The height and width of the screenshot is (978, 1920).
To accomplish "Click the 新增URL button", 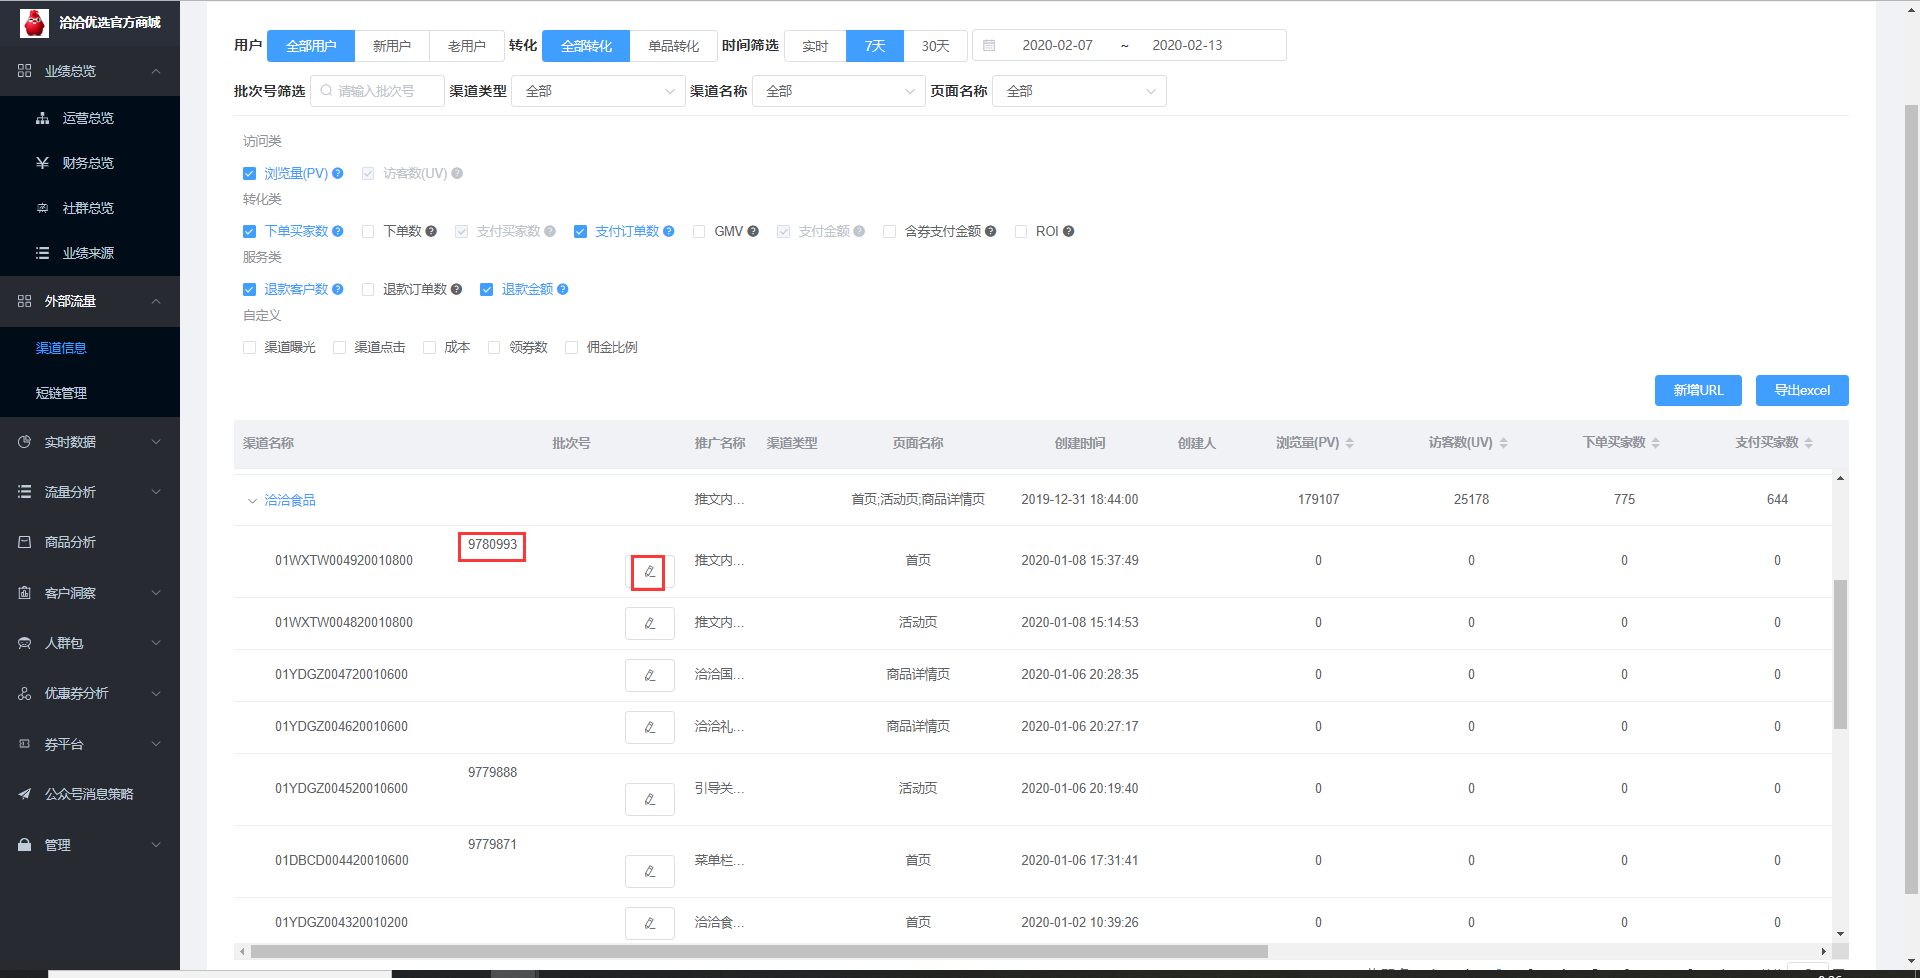I will (1697, 390).
